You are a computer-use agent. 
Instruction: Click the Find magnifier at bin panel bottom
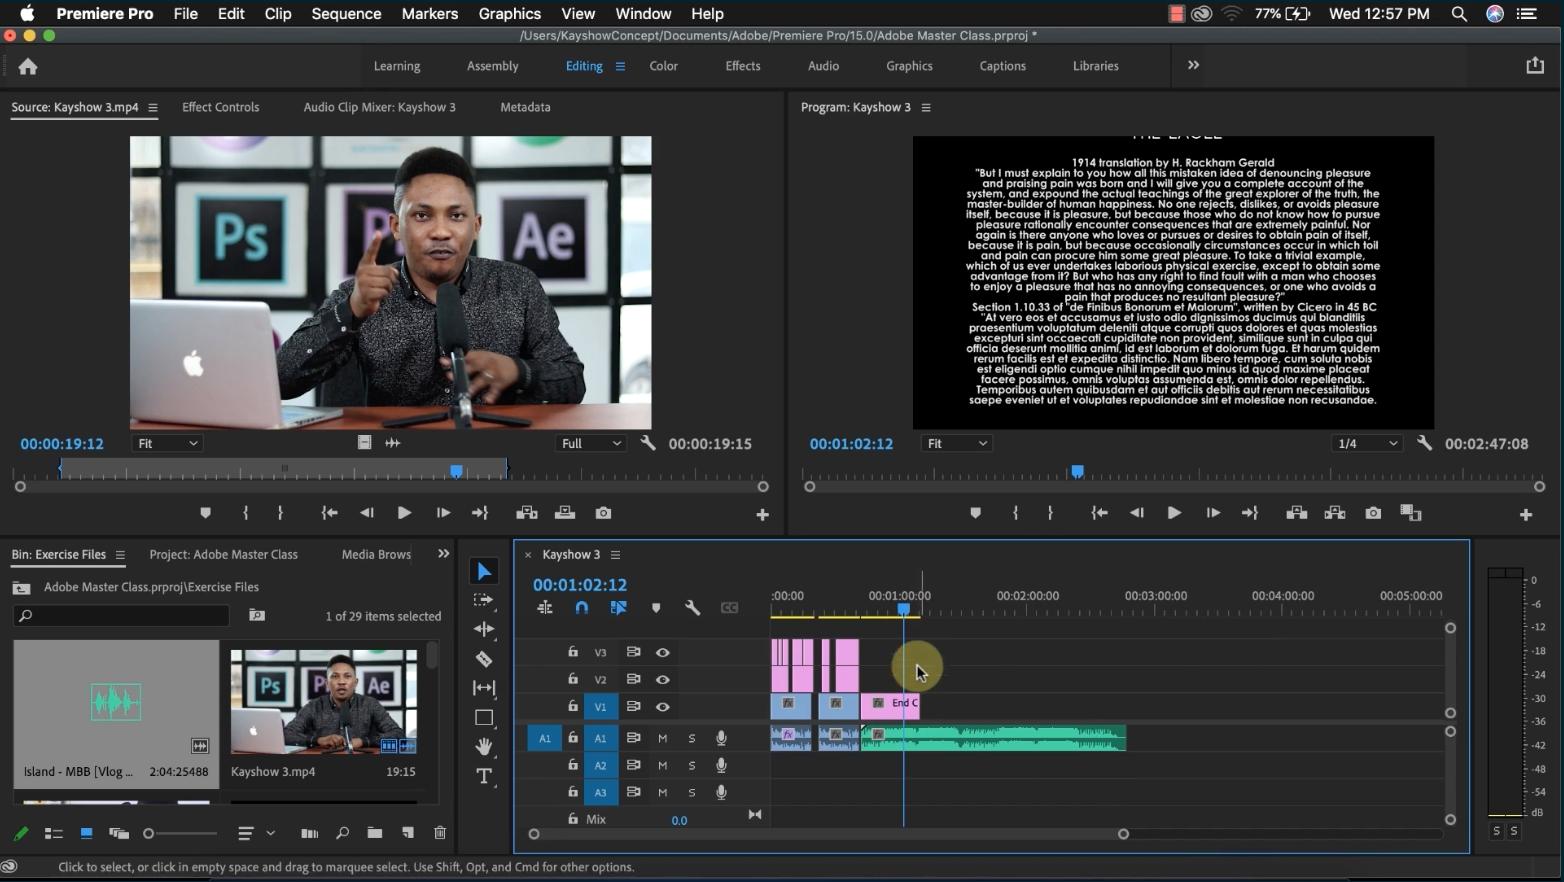click(342, 833)
